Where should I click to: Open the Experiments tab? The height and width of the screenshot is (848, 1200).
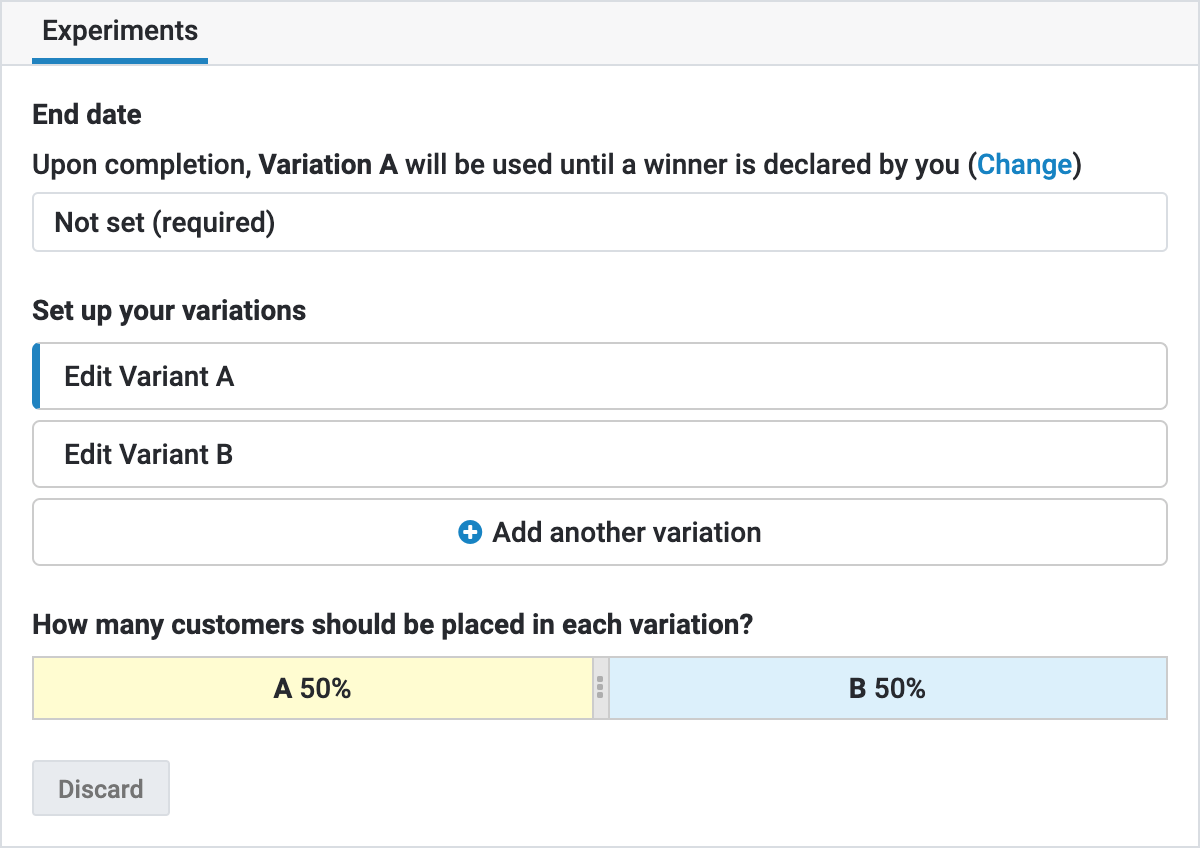click(x=120, y=31)
